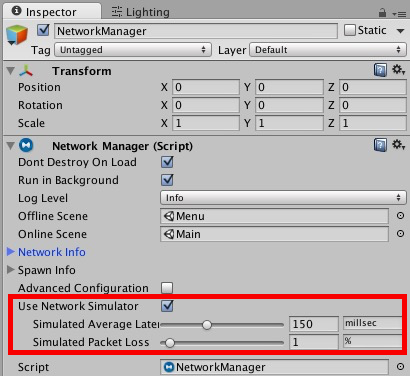Image resolution: width=410 pixels, height=376 pixels.
Task: Click the packet loss value field 1
Action: 314,342
